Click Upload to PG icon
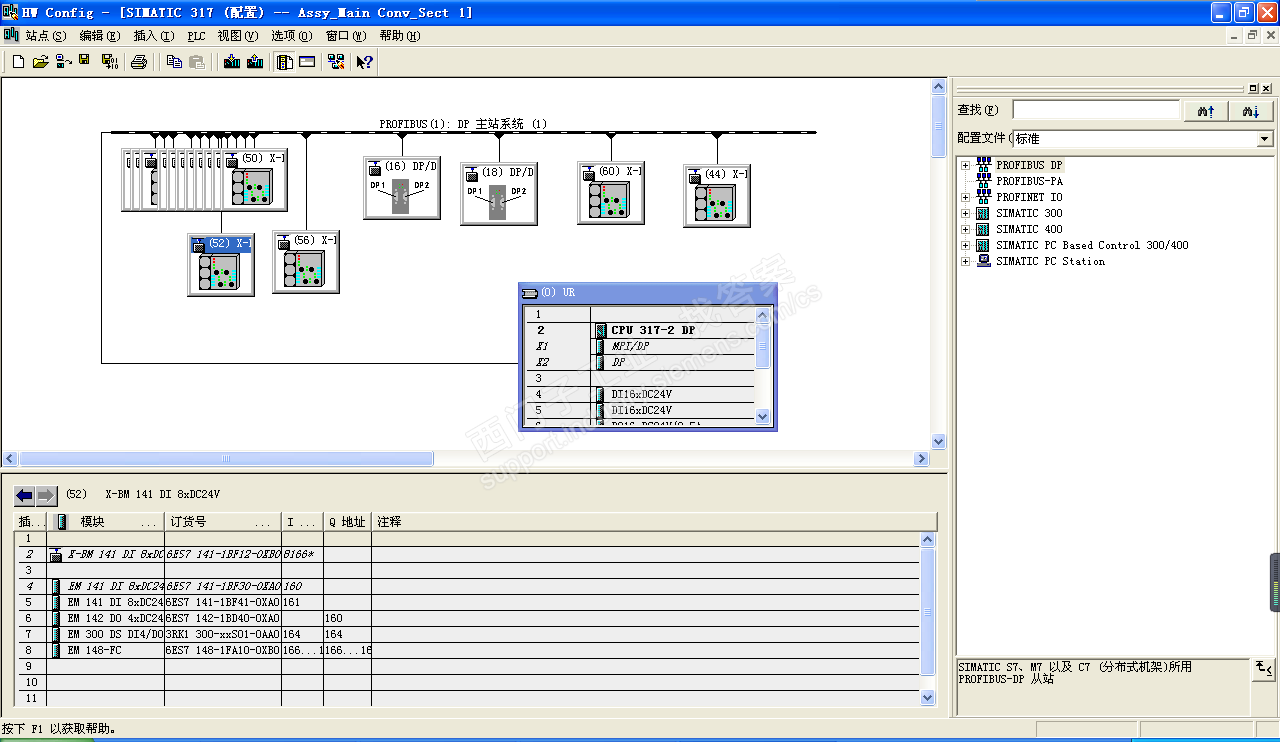The image size is (1280, 742). (x=255, y=62)
